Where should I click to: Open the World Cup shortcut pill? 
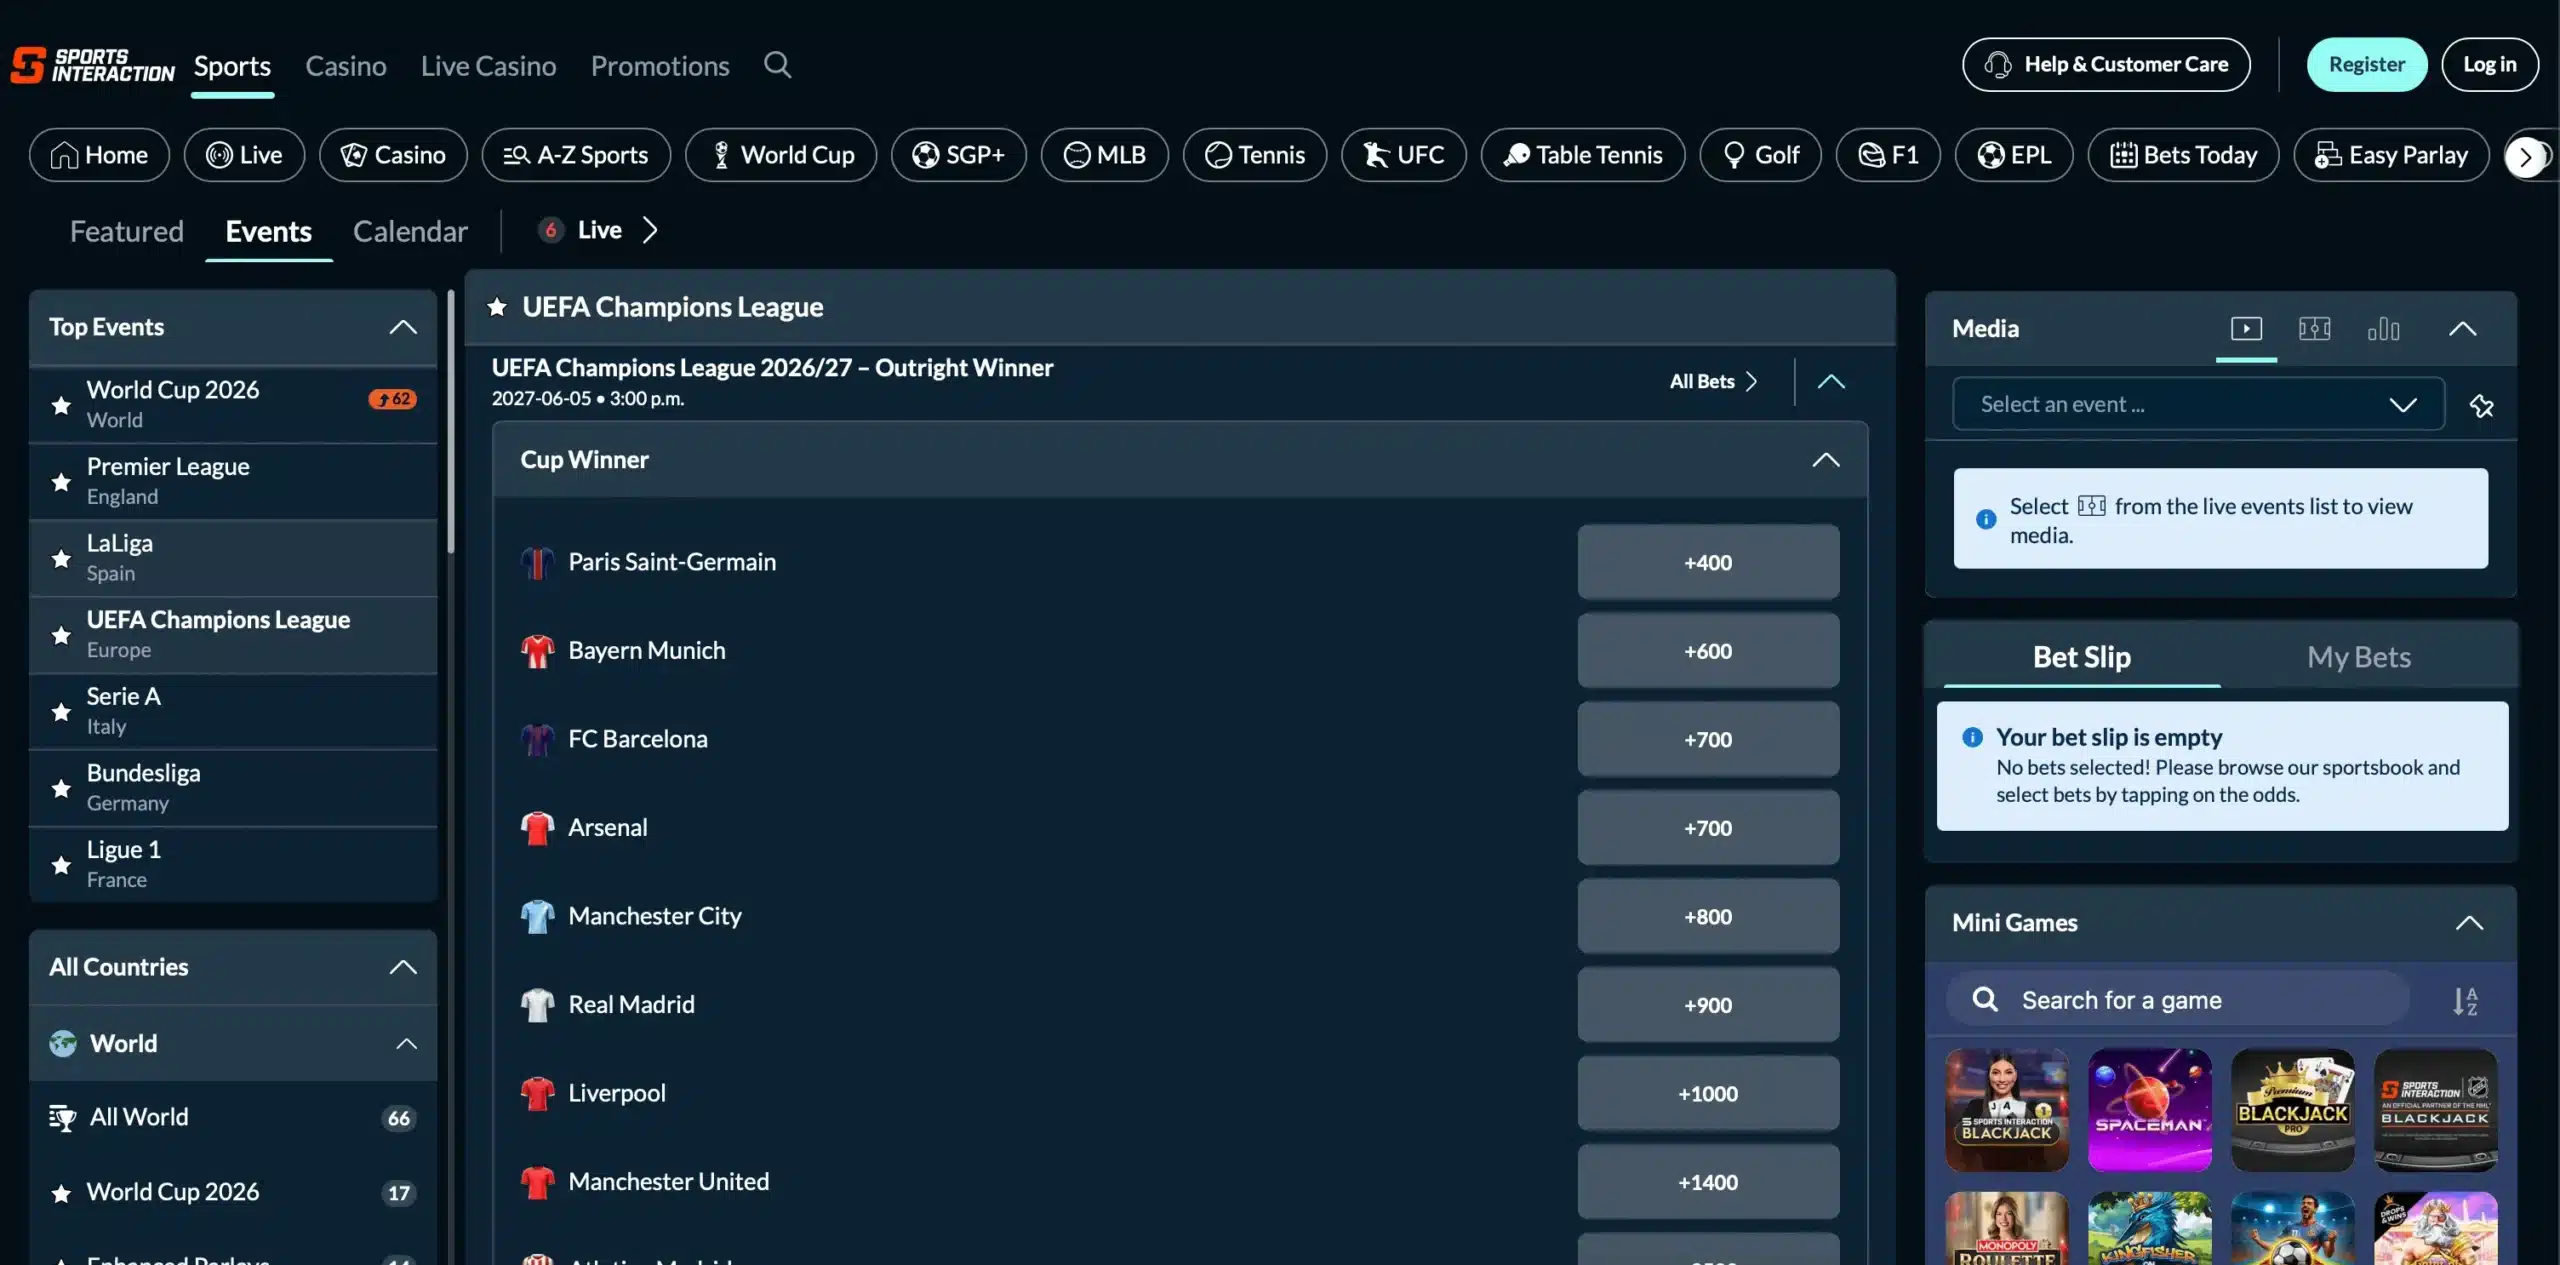pos(781,155)
